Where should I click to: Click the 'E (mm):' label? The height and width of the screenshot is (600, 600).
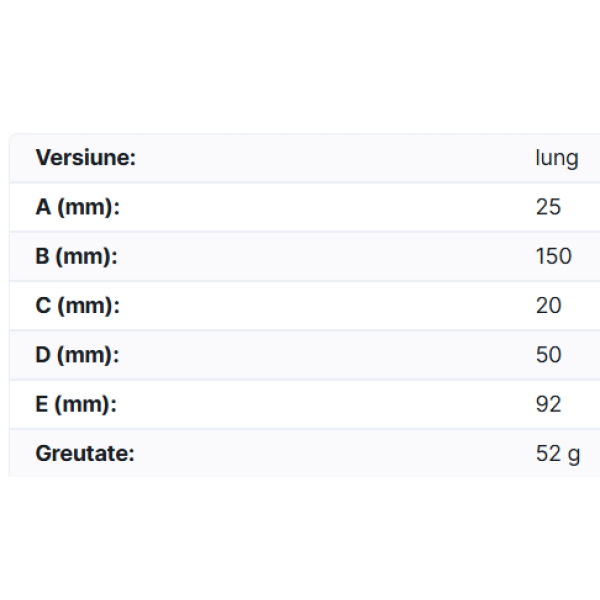(x=76, y=404)
